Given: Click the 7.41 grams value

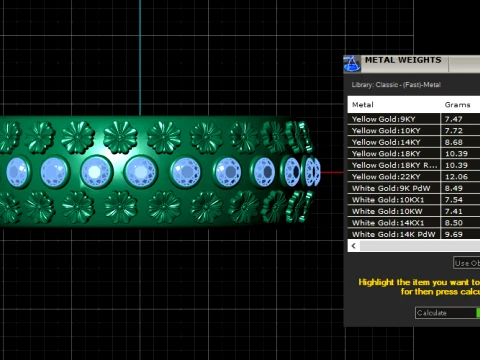Looking at the screenshot, I should click(x=453, y=211).
